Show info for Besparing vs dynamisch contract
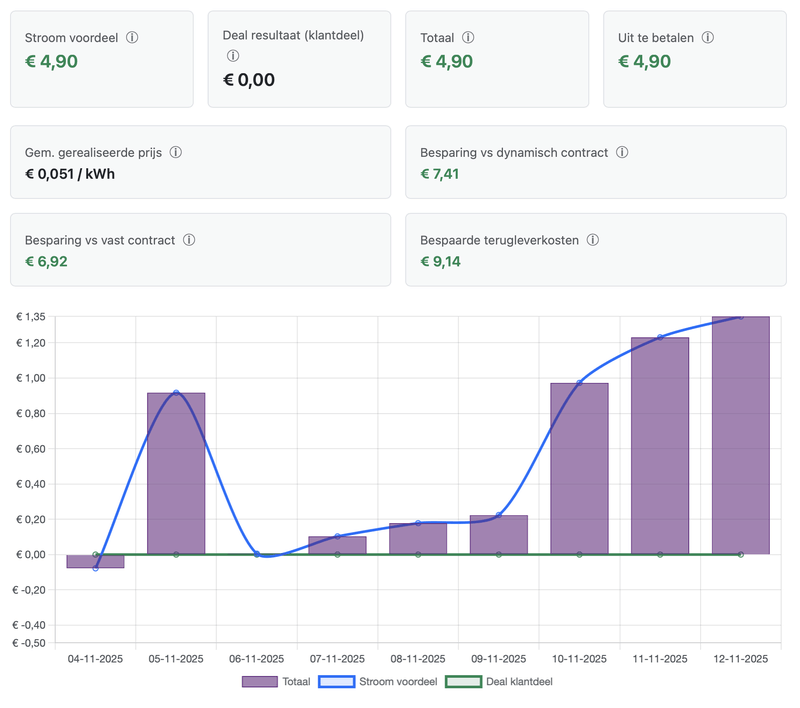This screenshot has width=800, height=708. click(x=622, y=153)
